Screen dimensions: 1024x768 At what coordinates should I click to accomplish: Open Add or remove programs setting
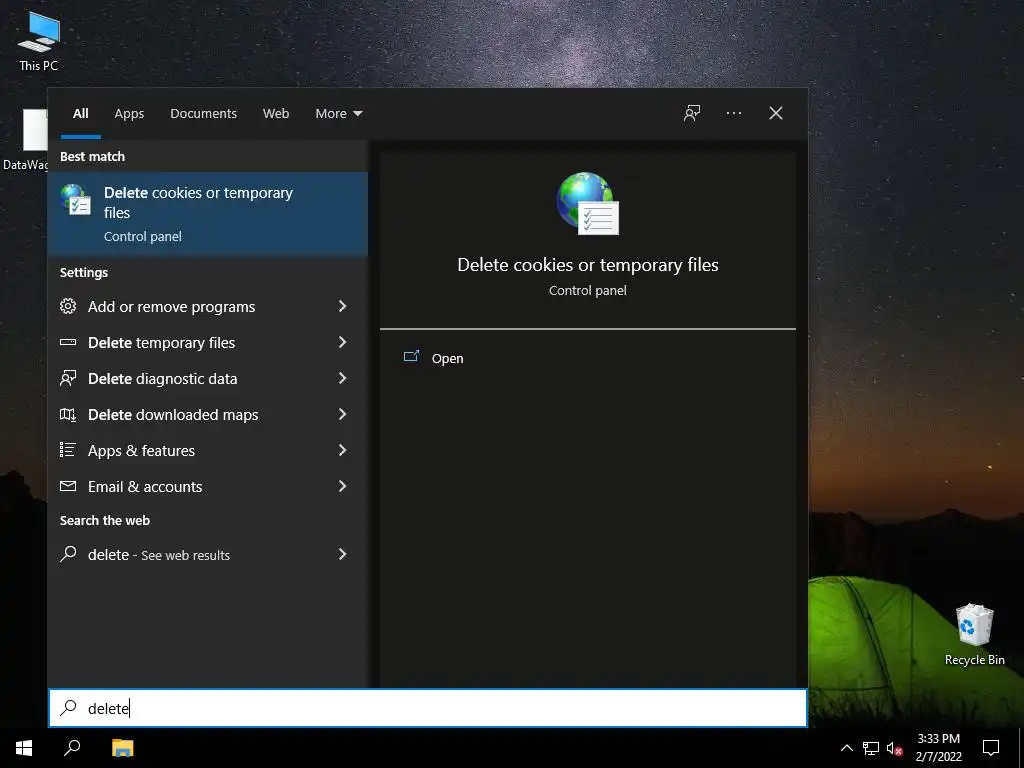tap(208, 306)
